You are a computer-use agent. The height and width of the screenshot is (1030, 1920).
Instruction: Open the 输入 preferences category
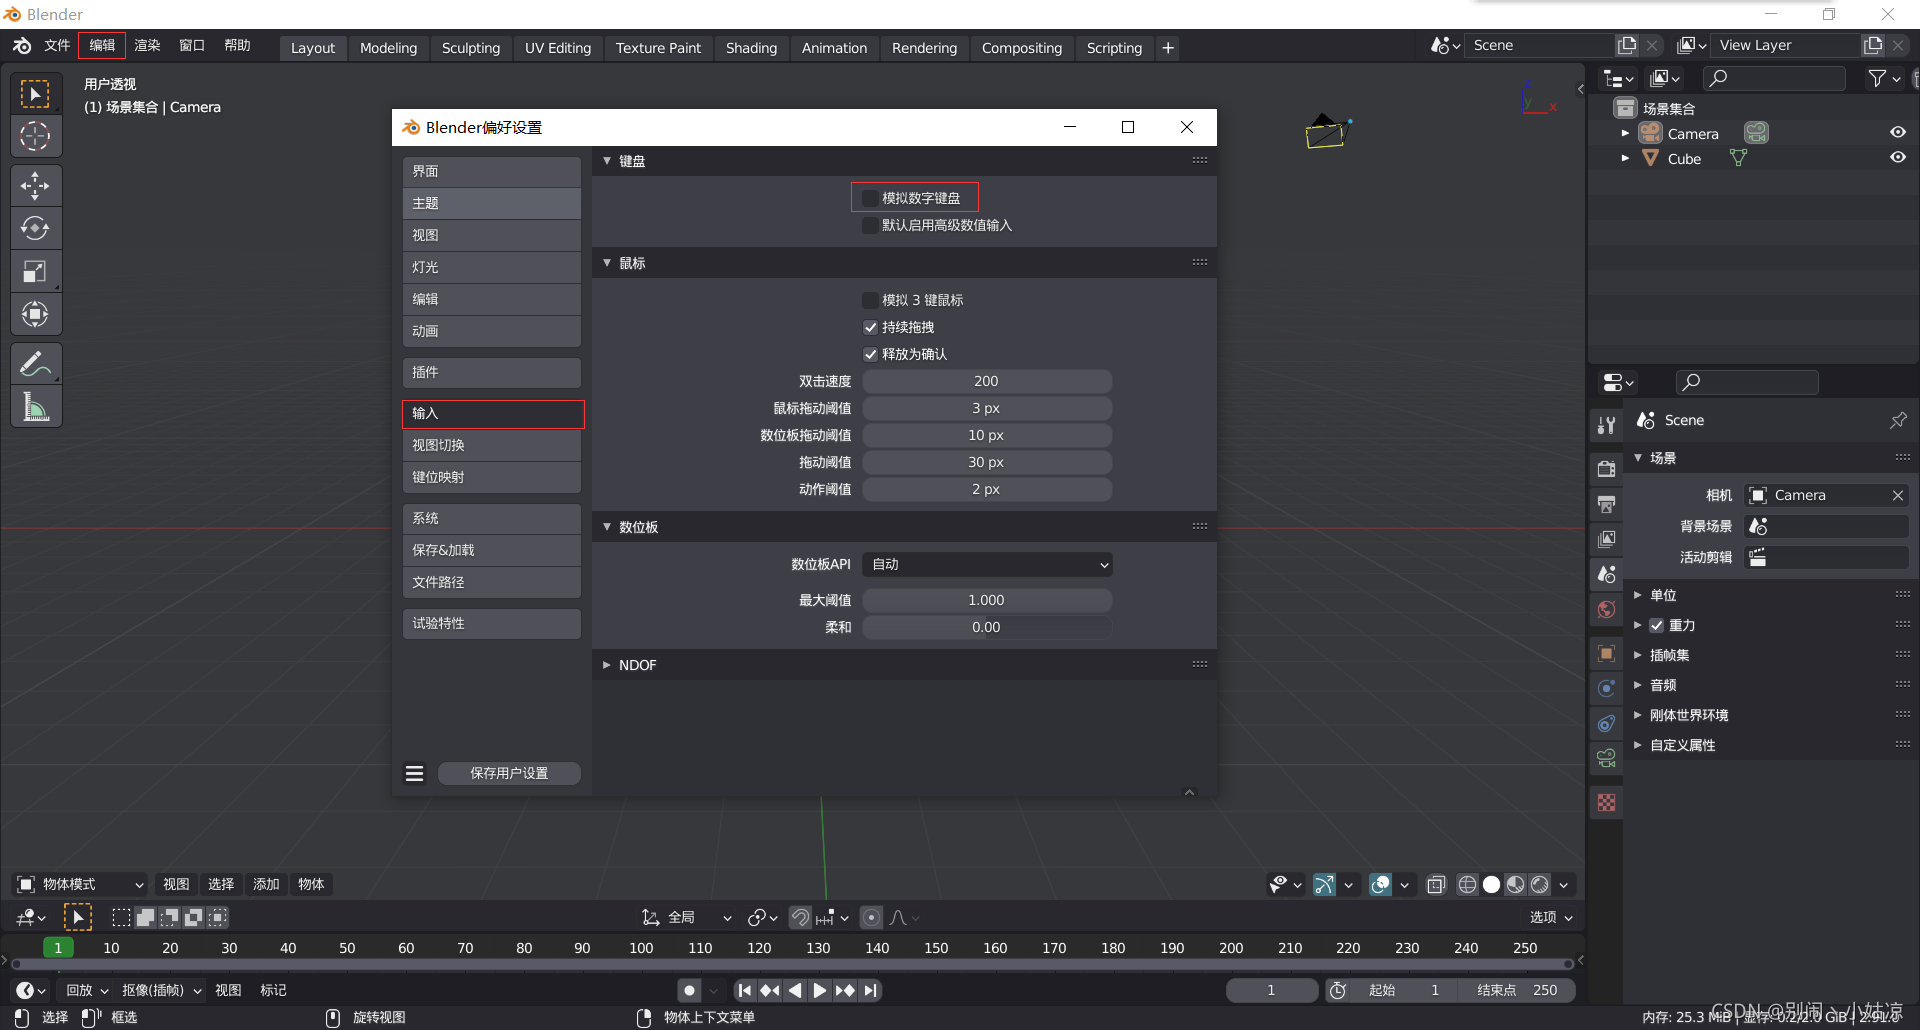tap(492, 414)
